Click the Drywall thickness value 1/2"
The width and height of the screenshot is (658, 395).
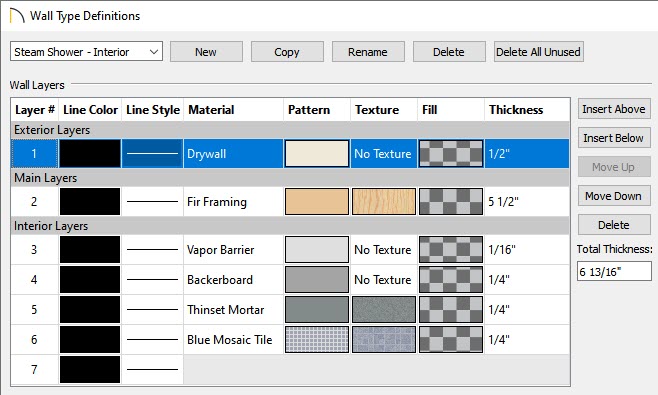click(x=499, y=154)
